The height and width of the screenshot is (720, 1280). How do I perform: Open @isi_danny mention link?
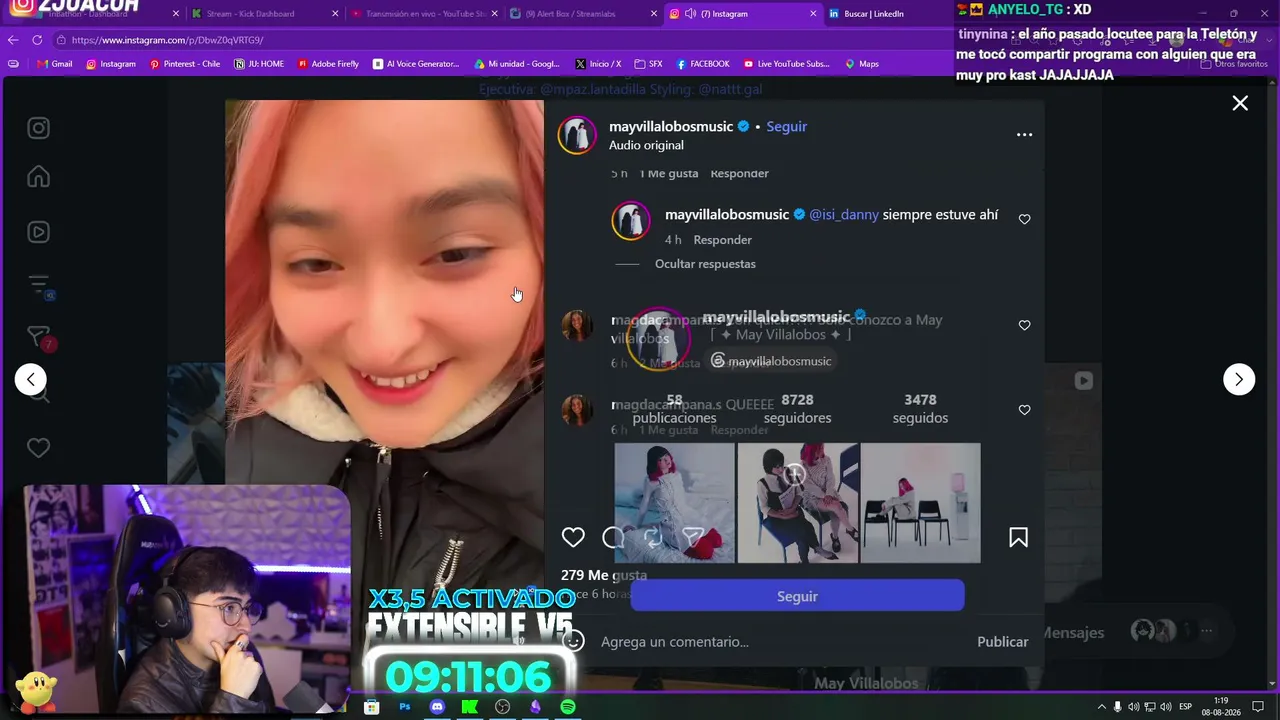click(x=844, y=215)
